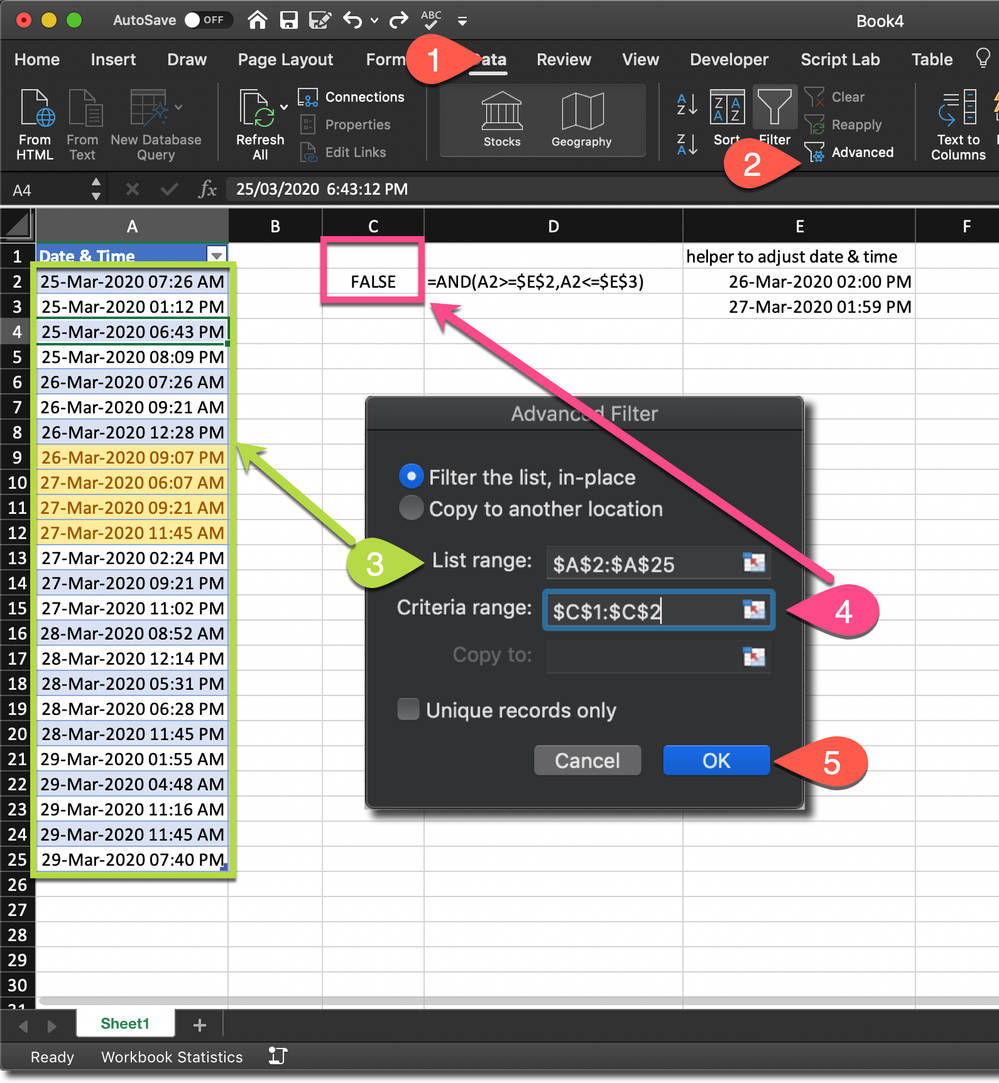The height and width of the screenshot is (1083, 999).
Task: Click the accessibility icon in status bar
Action: [278, 1055]
